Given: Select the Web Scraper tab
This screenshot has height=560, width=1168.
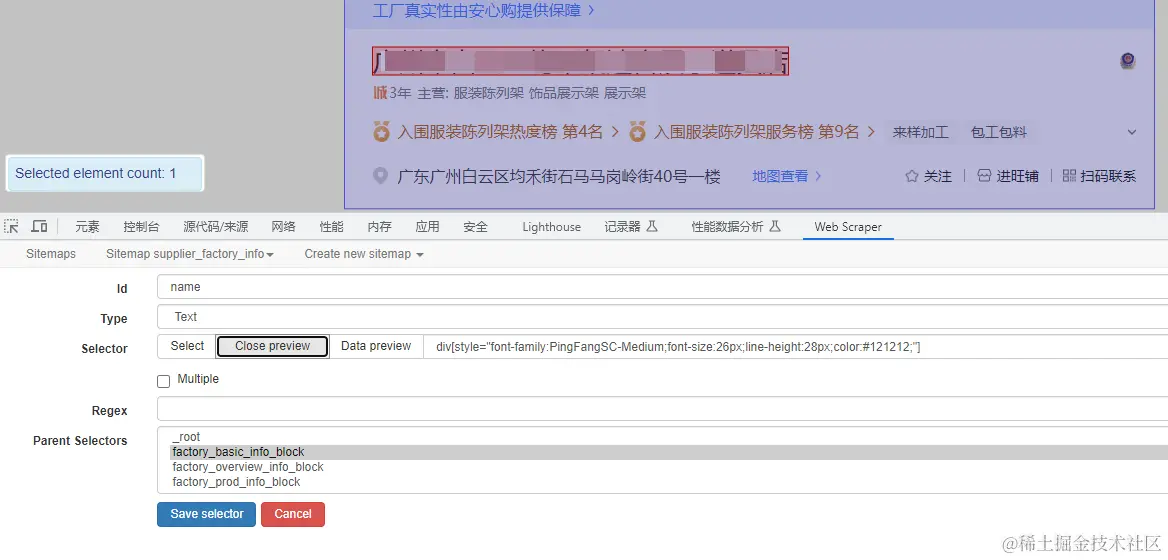Looking at the screenshot, I should click(848, 227).
